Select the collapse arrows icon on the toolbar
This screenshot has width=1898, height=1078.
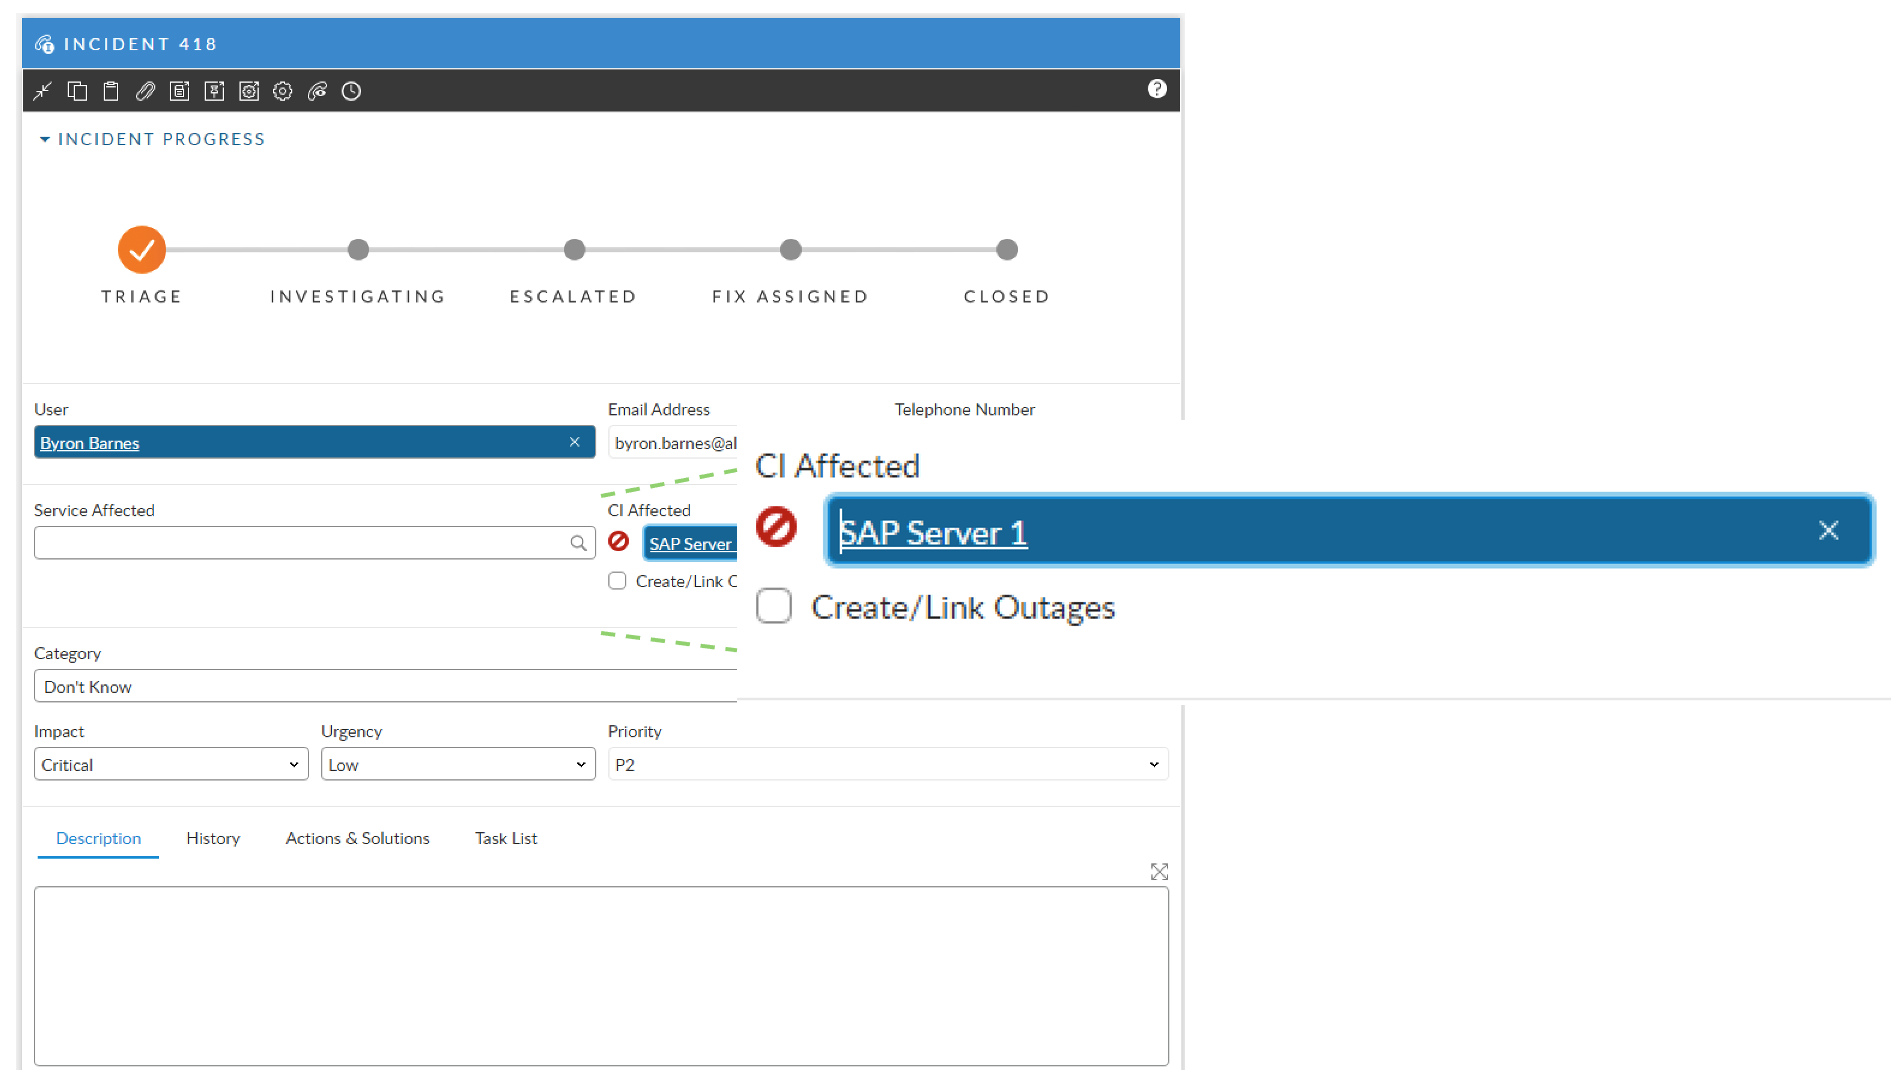click(x=42, y=90)
